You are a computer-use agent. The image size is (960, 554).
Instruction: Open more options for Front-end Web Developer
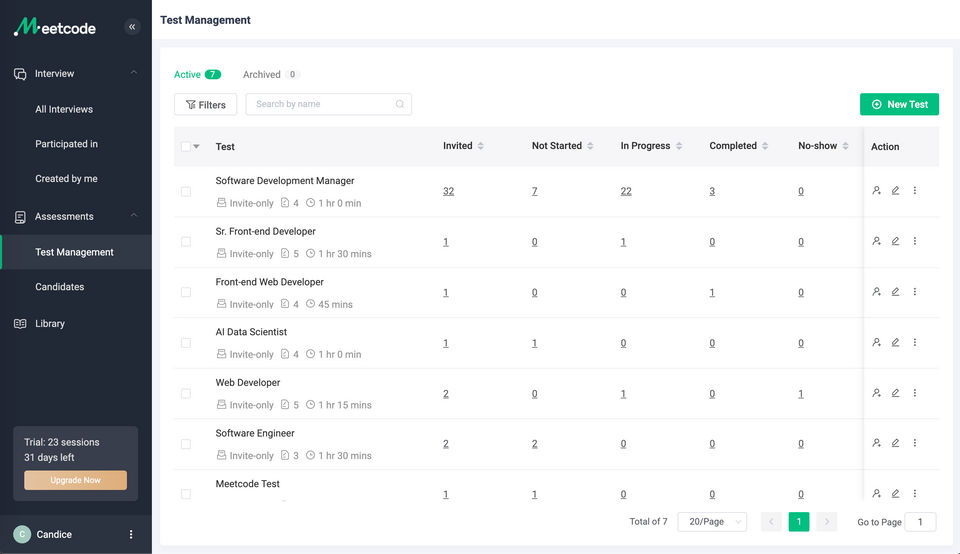(915, 292)
